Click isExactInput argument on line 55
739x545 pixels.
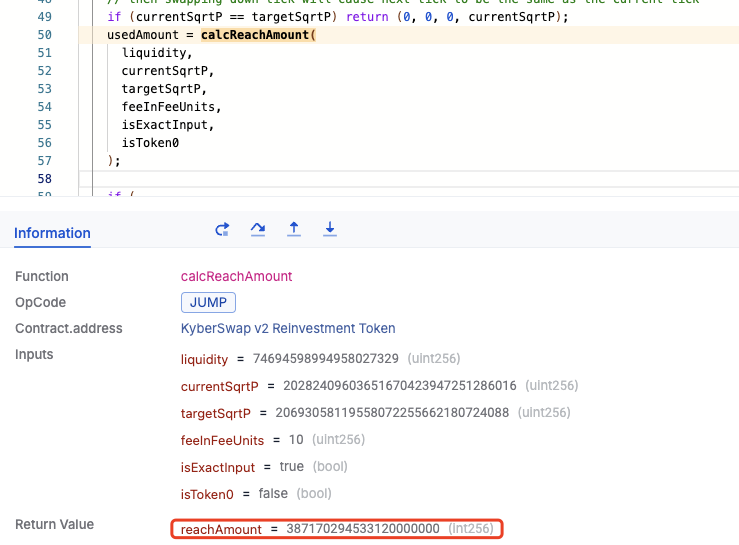click(x=164, y=125)
